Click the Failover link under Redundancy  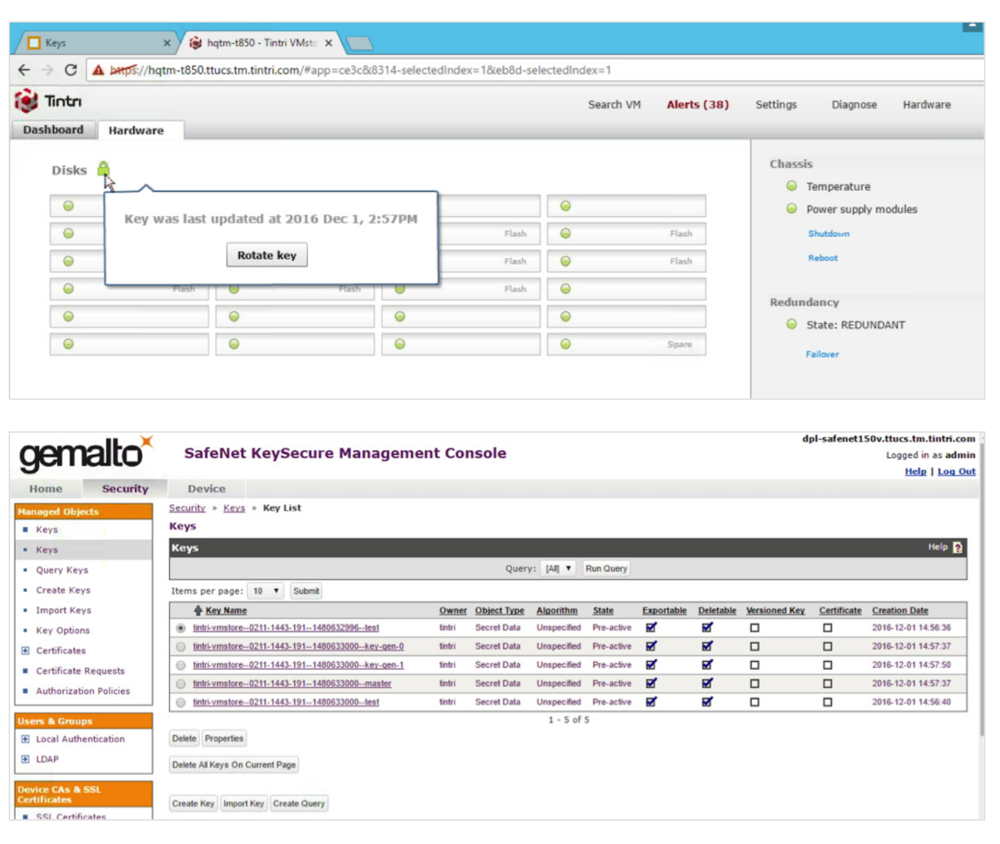pyautogui.click(x=822, y=354)
